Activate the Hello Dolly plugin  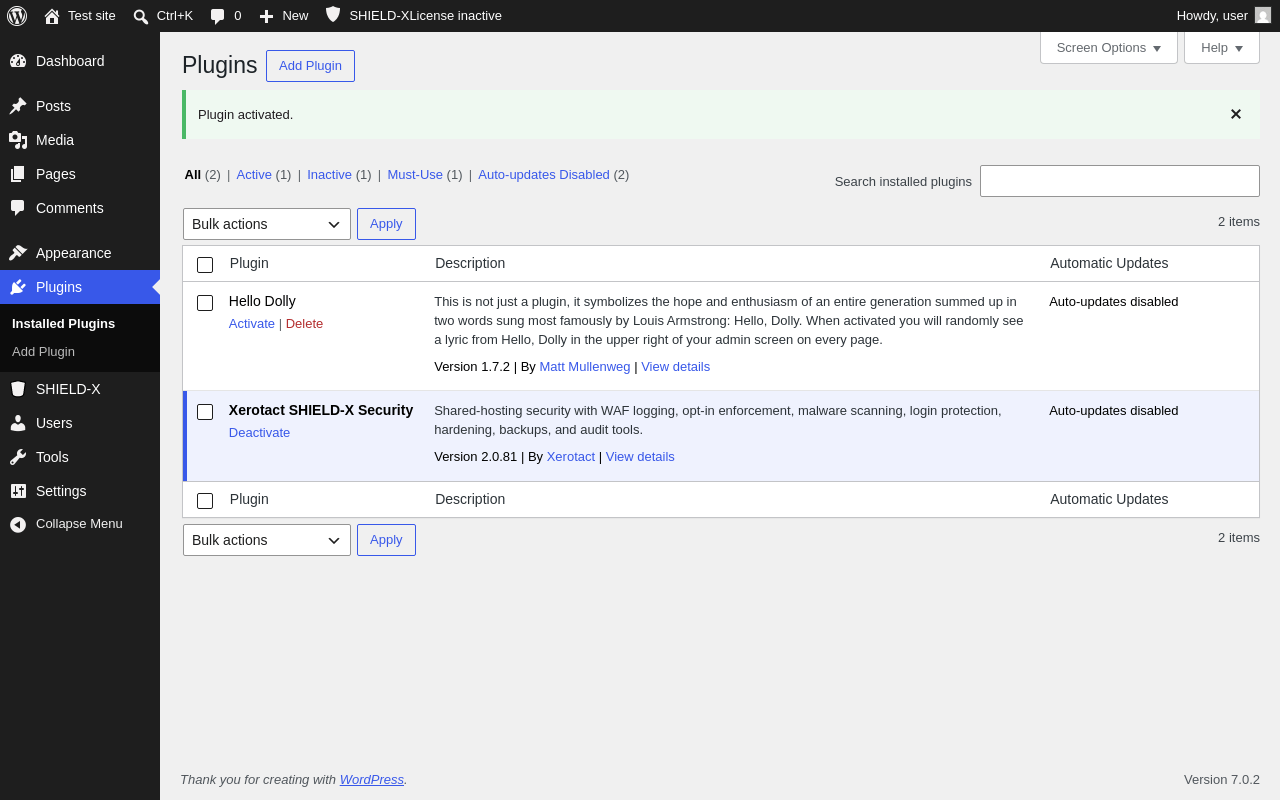coord(252,323)
